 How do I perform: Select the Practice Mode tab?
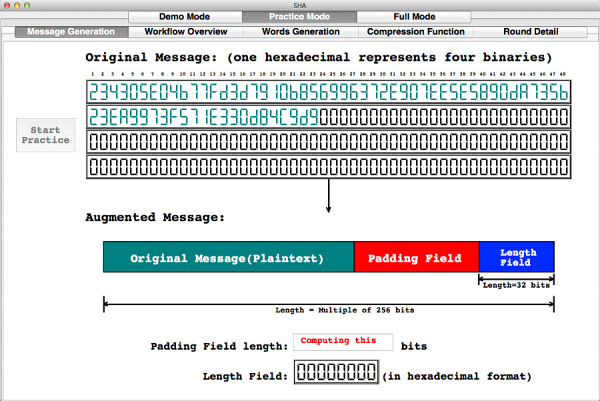tap(298, 17)
